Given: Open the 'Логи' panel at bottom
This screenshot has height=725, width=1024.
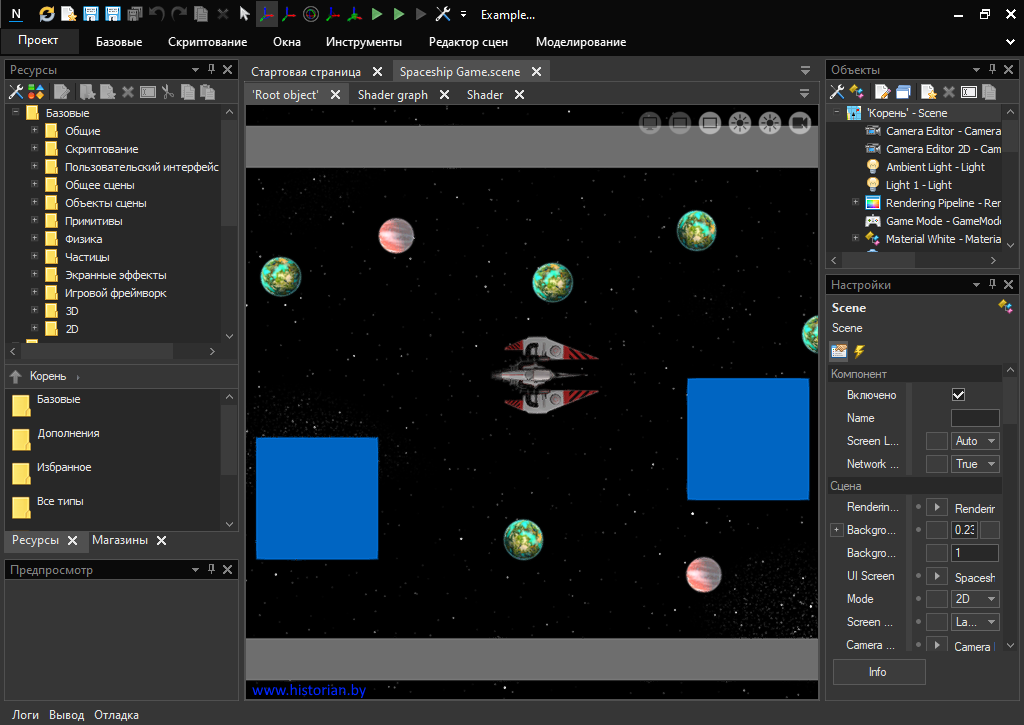Looking at the screenshot, I should point(25,715).
